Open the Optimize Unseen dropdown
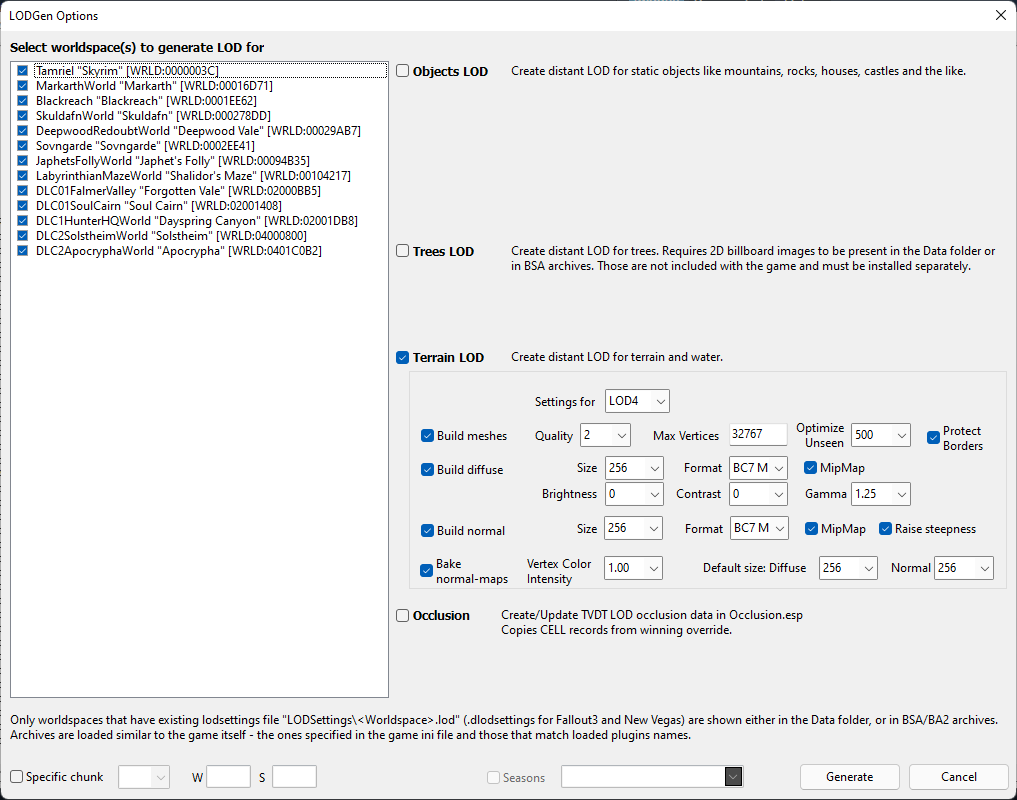Viewport: 1017px width, 800px height. click(x=881, y=435)
